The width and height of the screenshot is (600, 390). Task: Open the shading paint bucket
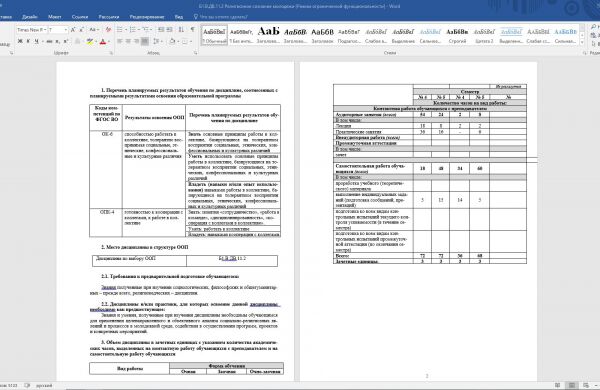coord(172,41)
